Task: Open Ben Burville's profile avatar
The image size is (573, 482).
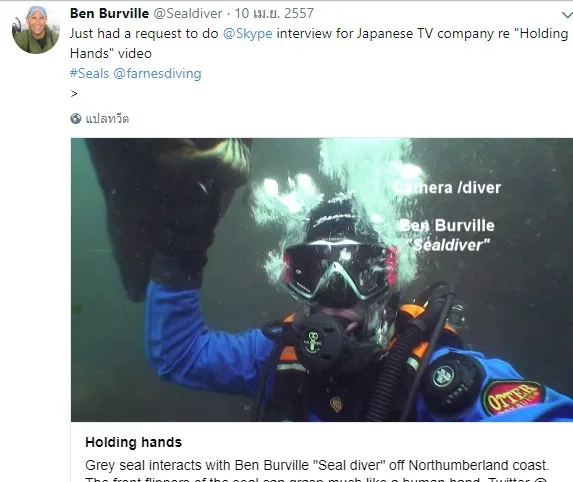Action: click(35, 30)
